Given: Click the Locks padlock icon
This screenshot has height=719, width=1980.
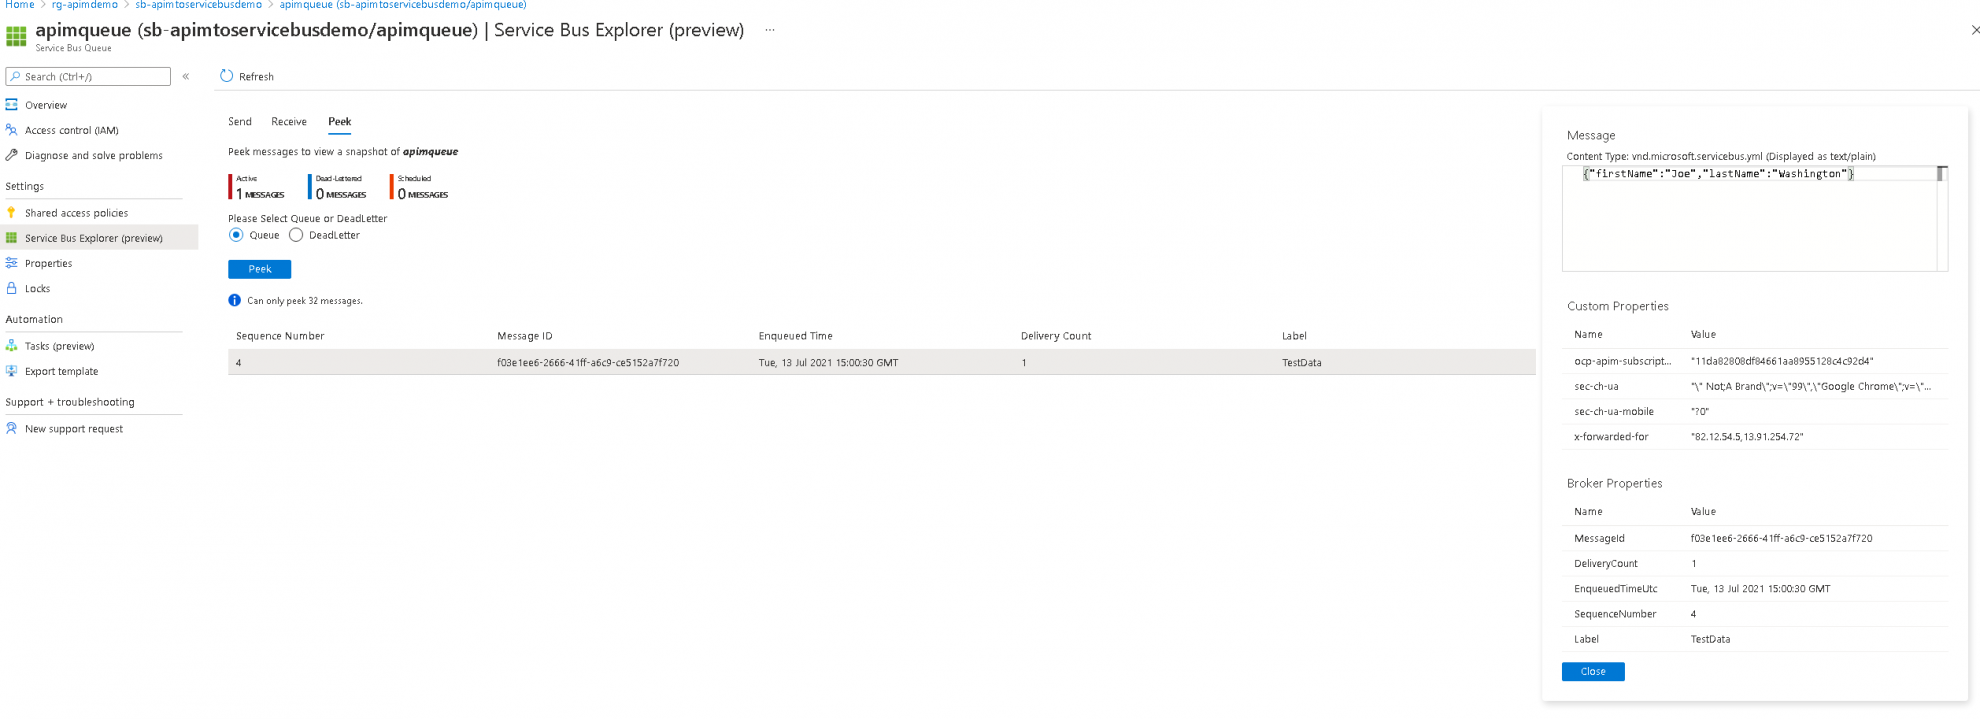Looking at the screenshot, I should pyautogui.click(x=12, y=288).
